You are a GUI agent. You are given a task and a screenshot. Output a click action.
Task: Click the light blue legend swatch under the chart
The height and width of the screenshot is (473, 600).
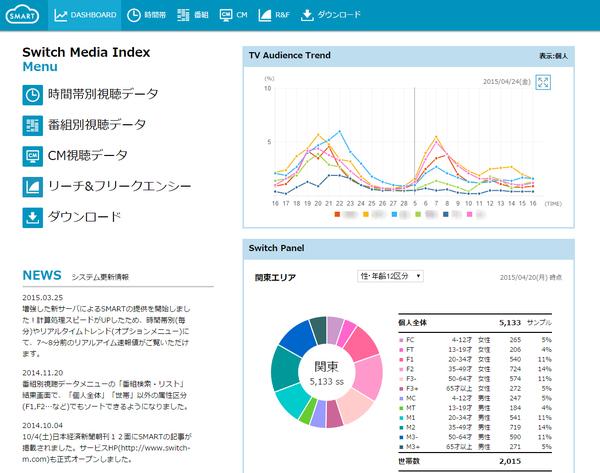tap(394, 214)
